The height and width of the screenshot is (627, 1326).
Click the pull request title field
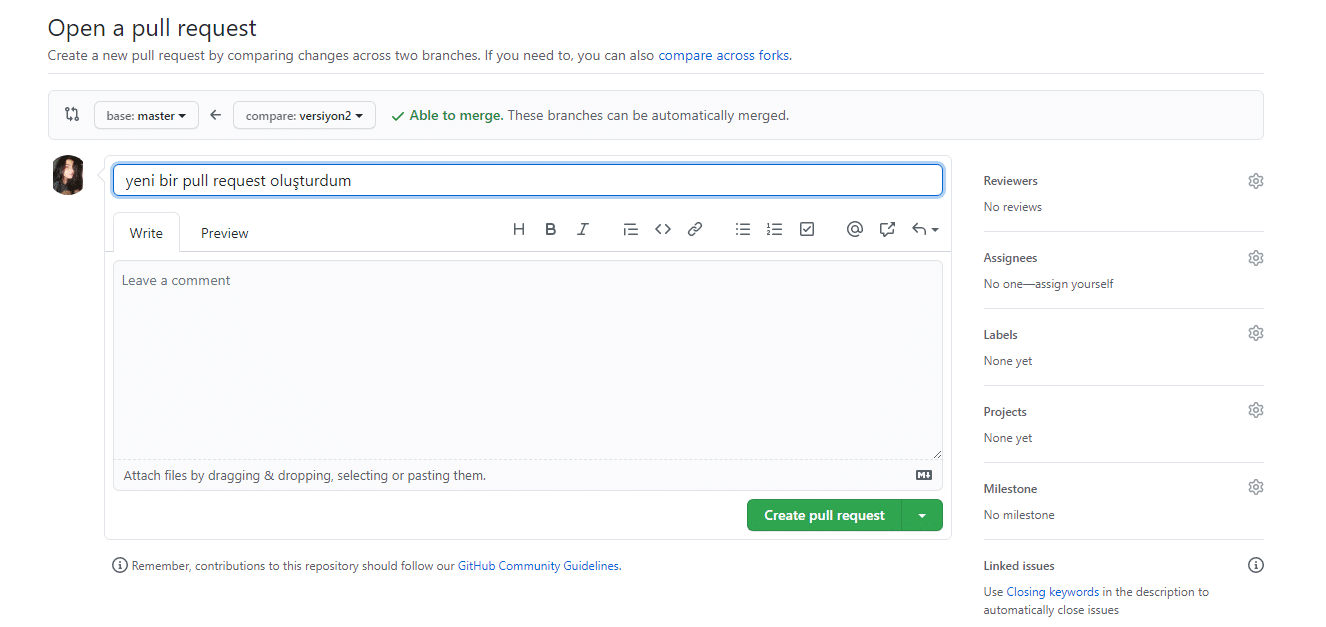(x=528, y=181)
